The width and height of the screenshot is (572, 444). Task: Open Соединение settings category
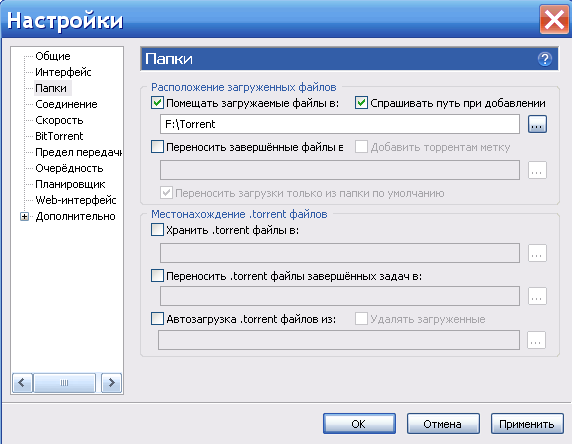(66, 104)
